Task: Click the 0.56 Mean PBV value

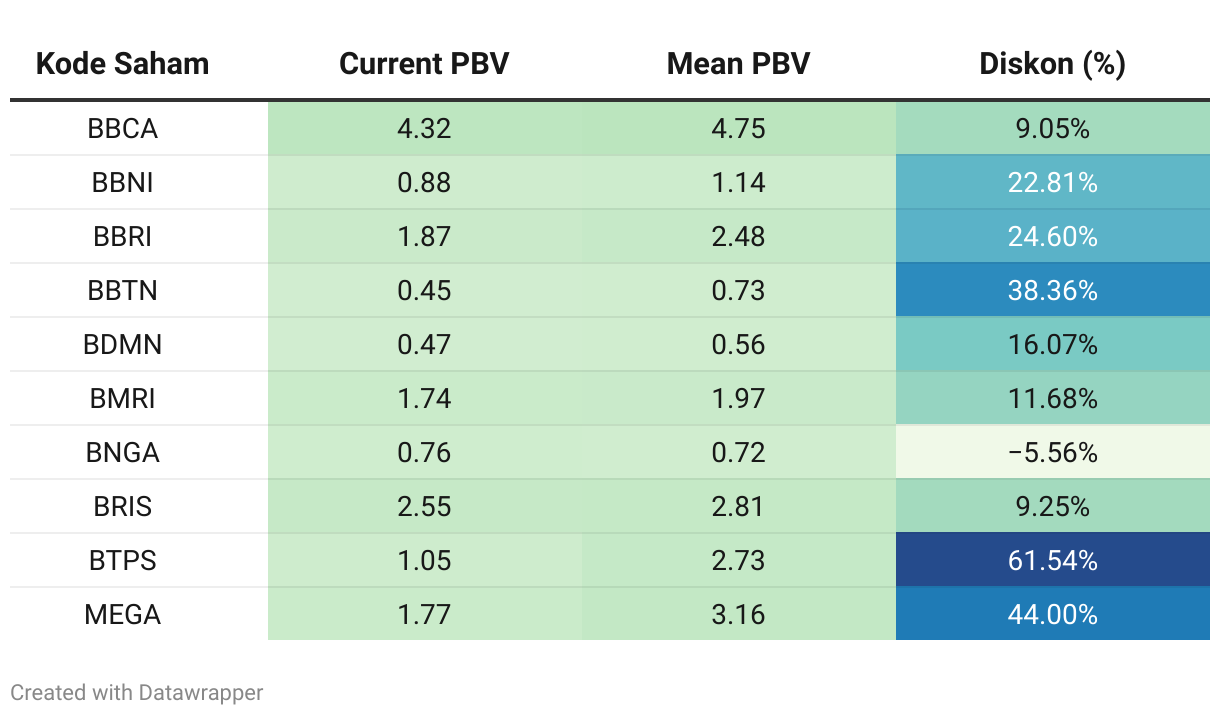Action: pyautogui.click(x=738, y=344)
